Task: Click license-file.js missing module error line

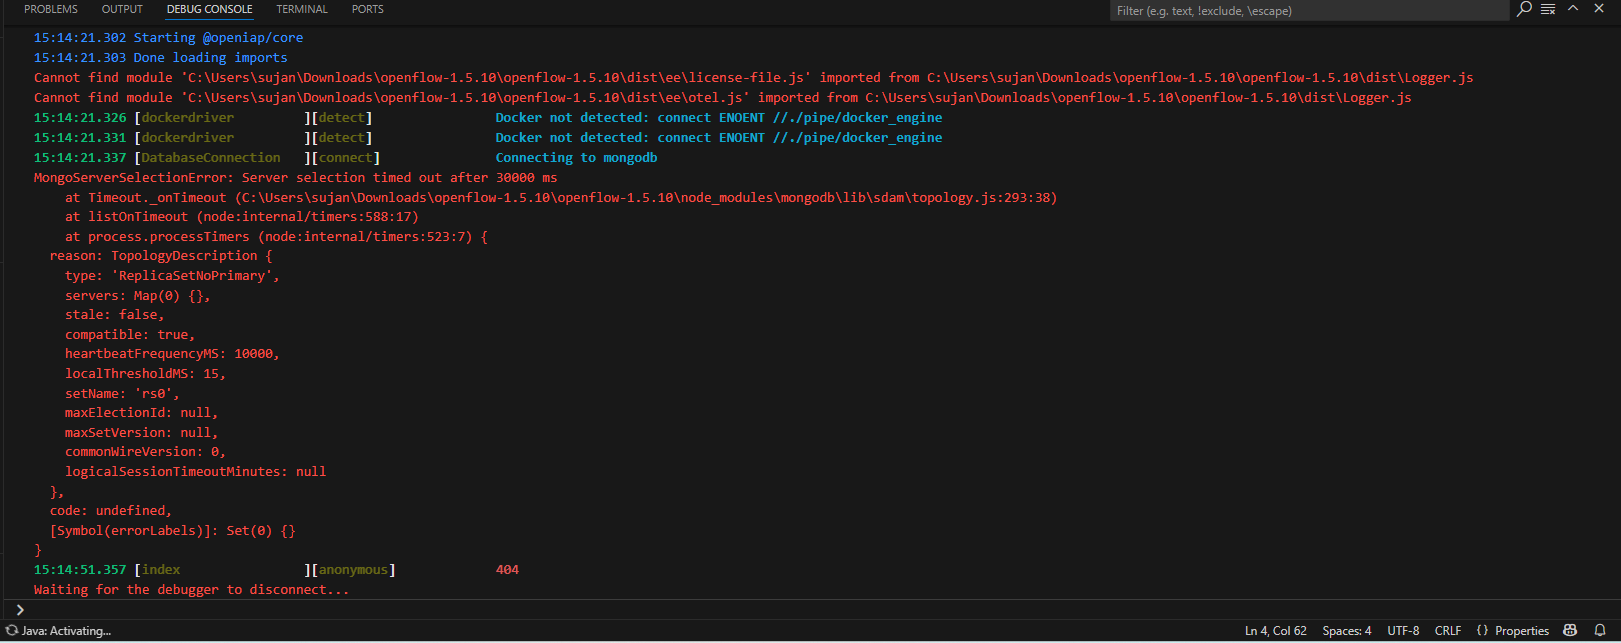Action: tap(753, 78)
